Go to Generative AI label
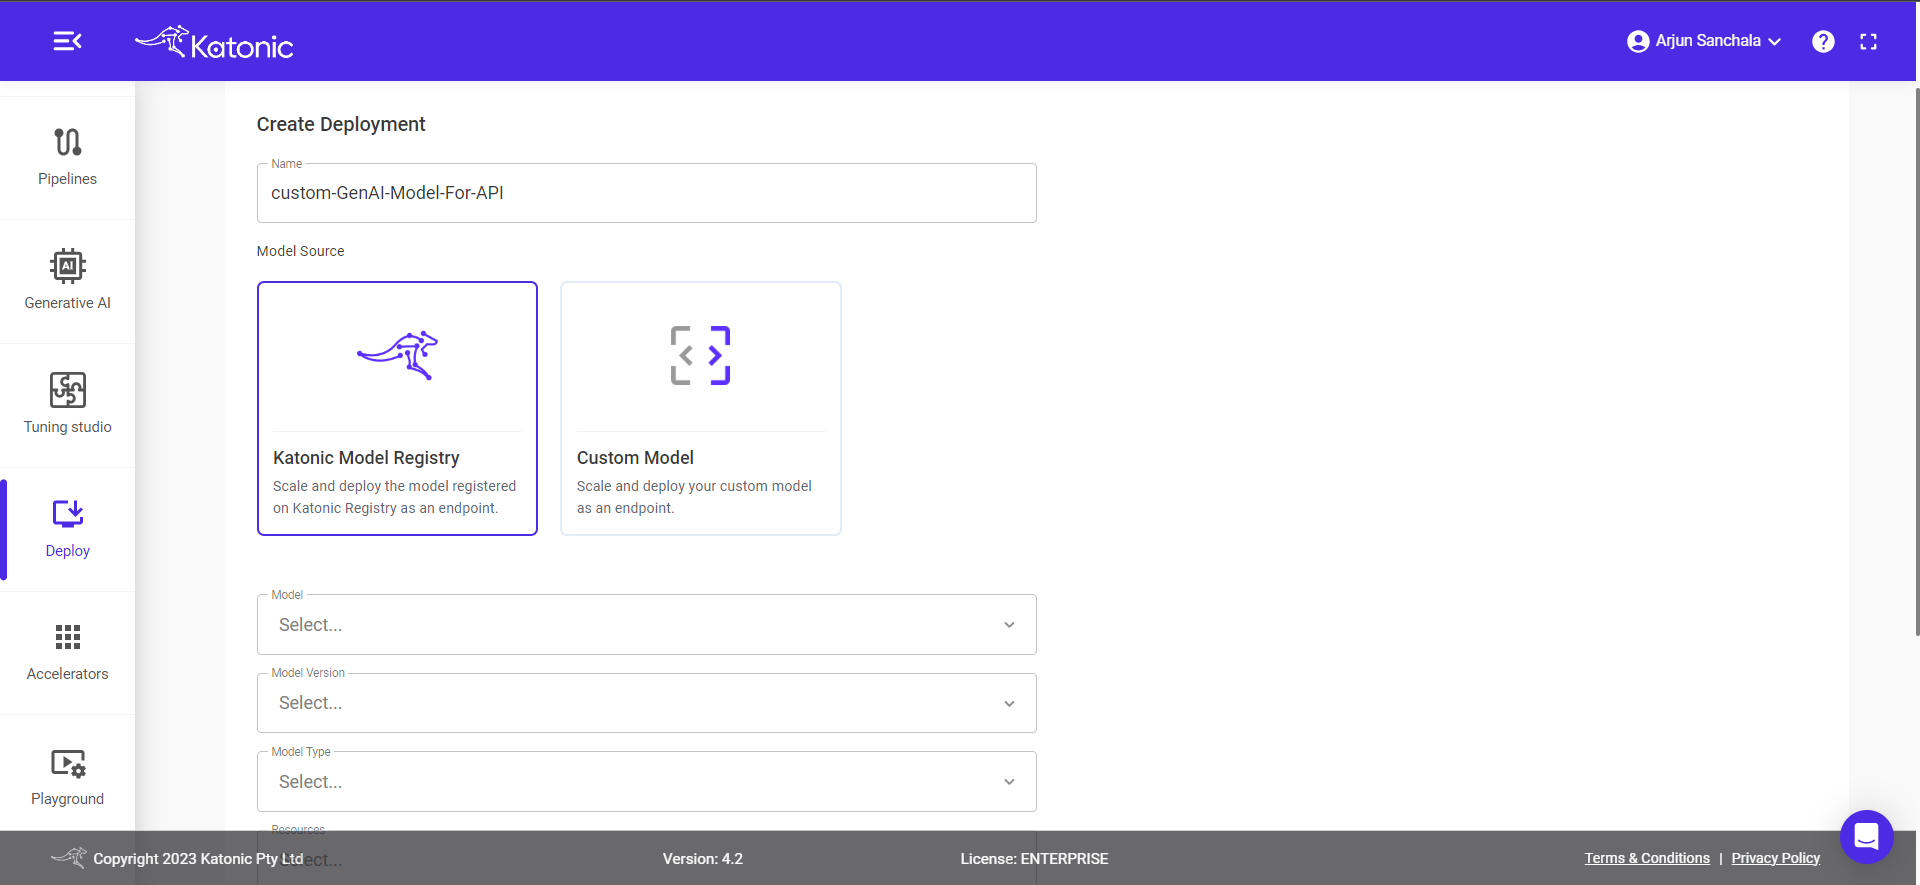This screenshot has width=1920, height=885. pos(68,303)
